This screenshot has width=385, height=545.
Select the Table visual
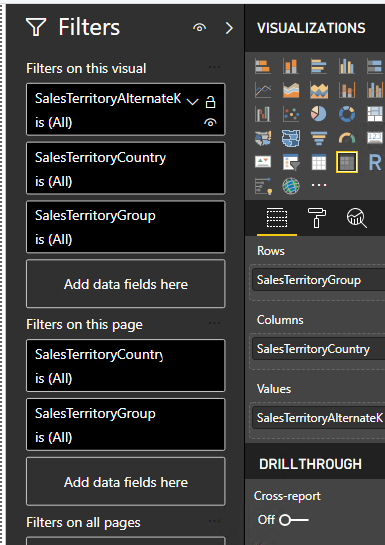[x=319, y=162]
